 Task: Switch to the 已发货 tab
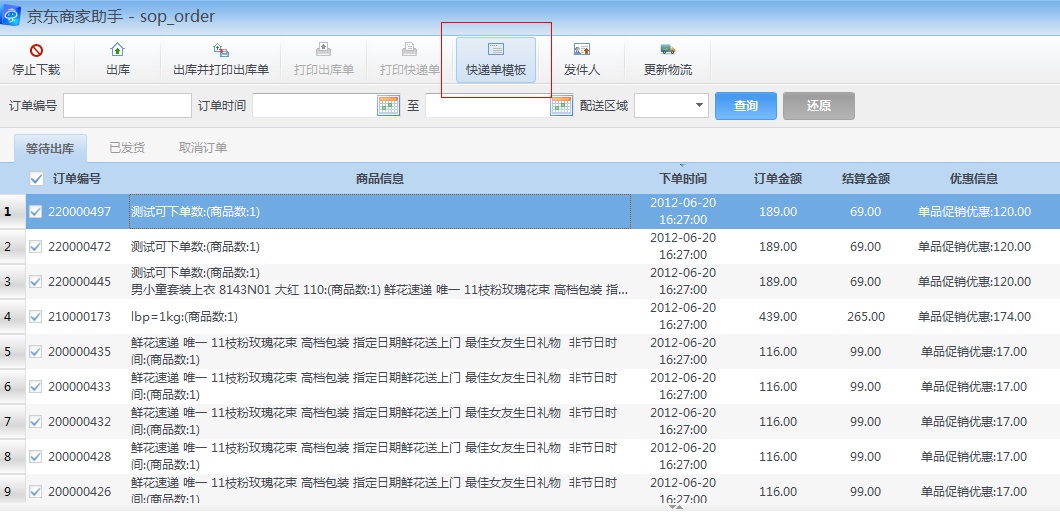(127, 148)
